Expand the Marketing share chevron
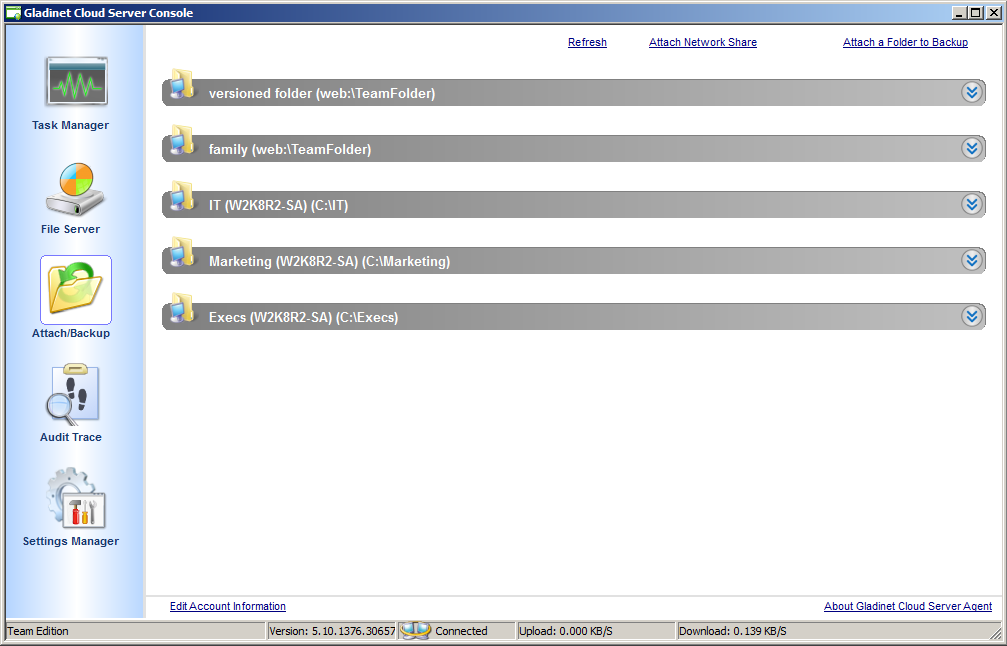This screenshot has width=1007, height=646. click(x=972, y=260)
